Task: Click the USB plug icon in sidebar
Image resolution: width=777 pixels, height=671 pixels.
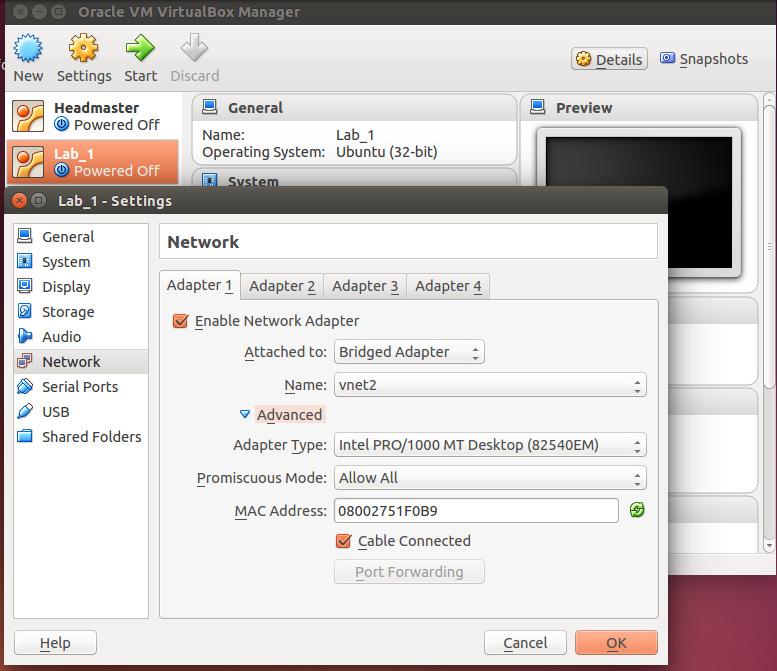Action: pyautogui.click(x=25, y=411)
